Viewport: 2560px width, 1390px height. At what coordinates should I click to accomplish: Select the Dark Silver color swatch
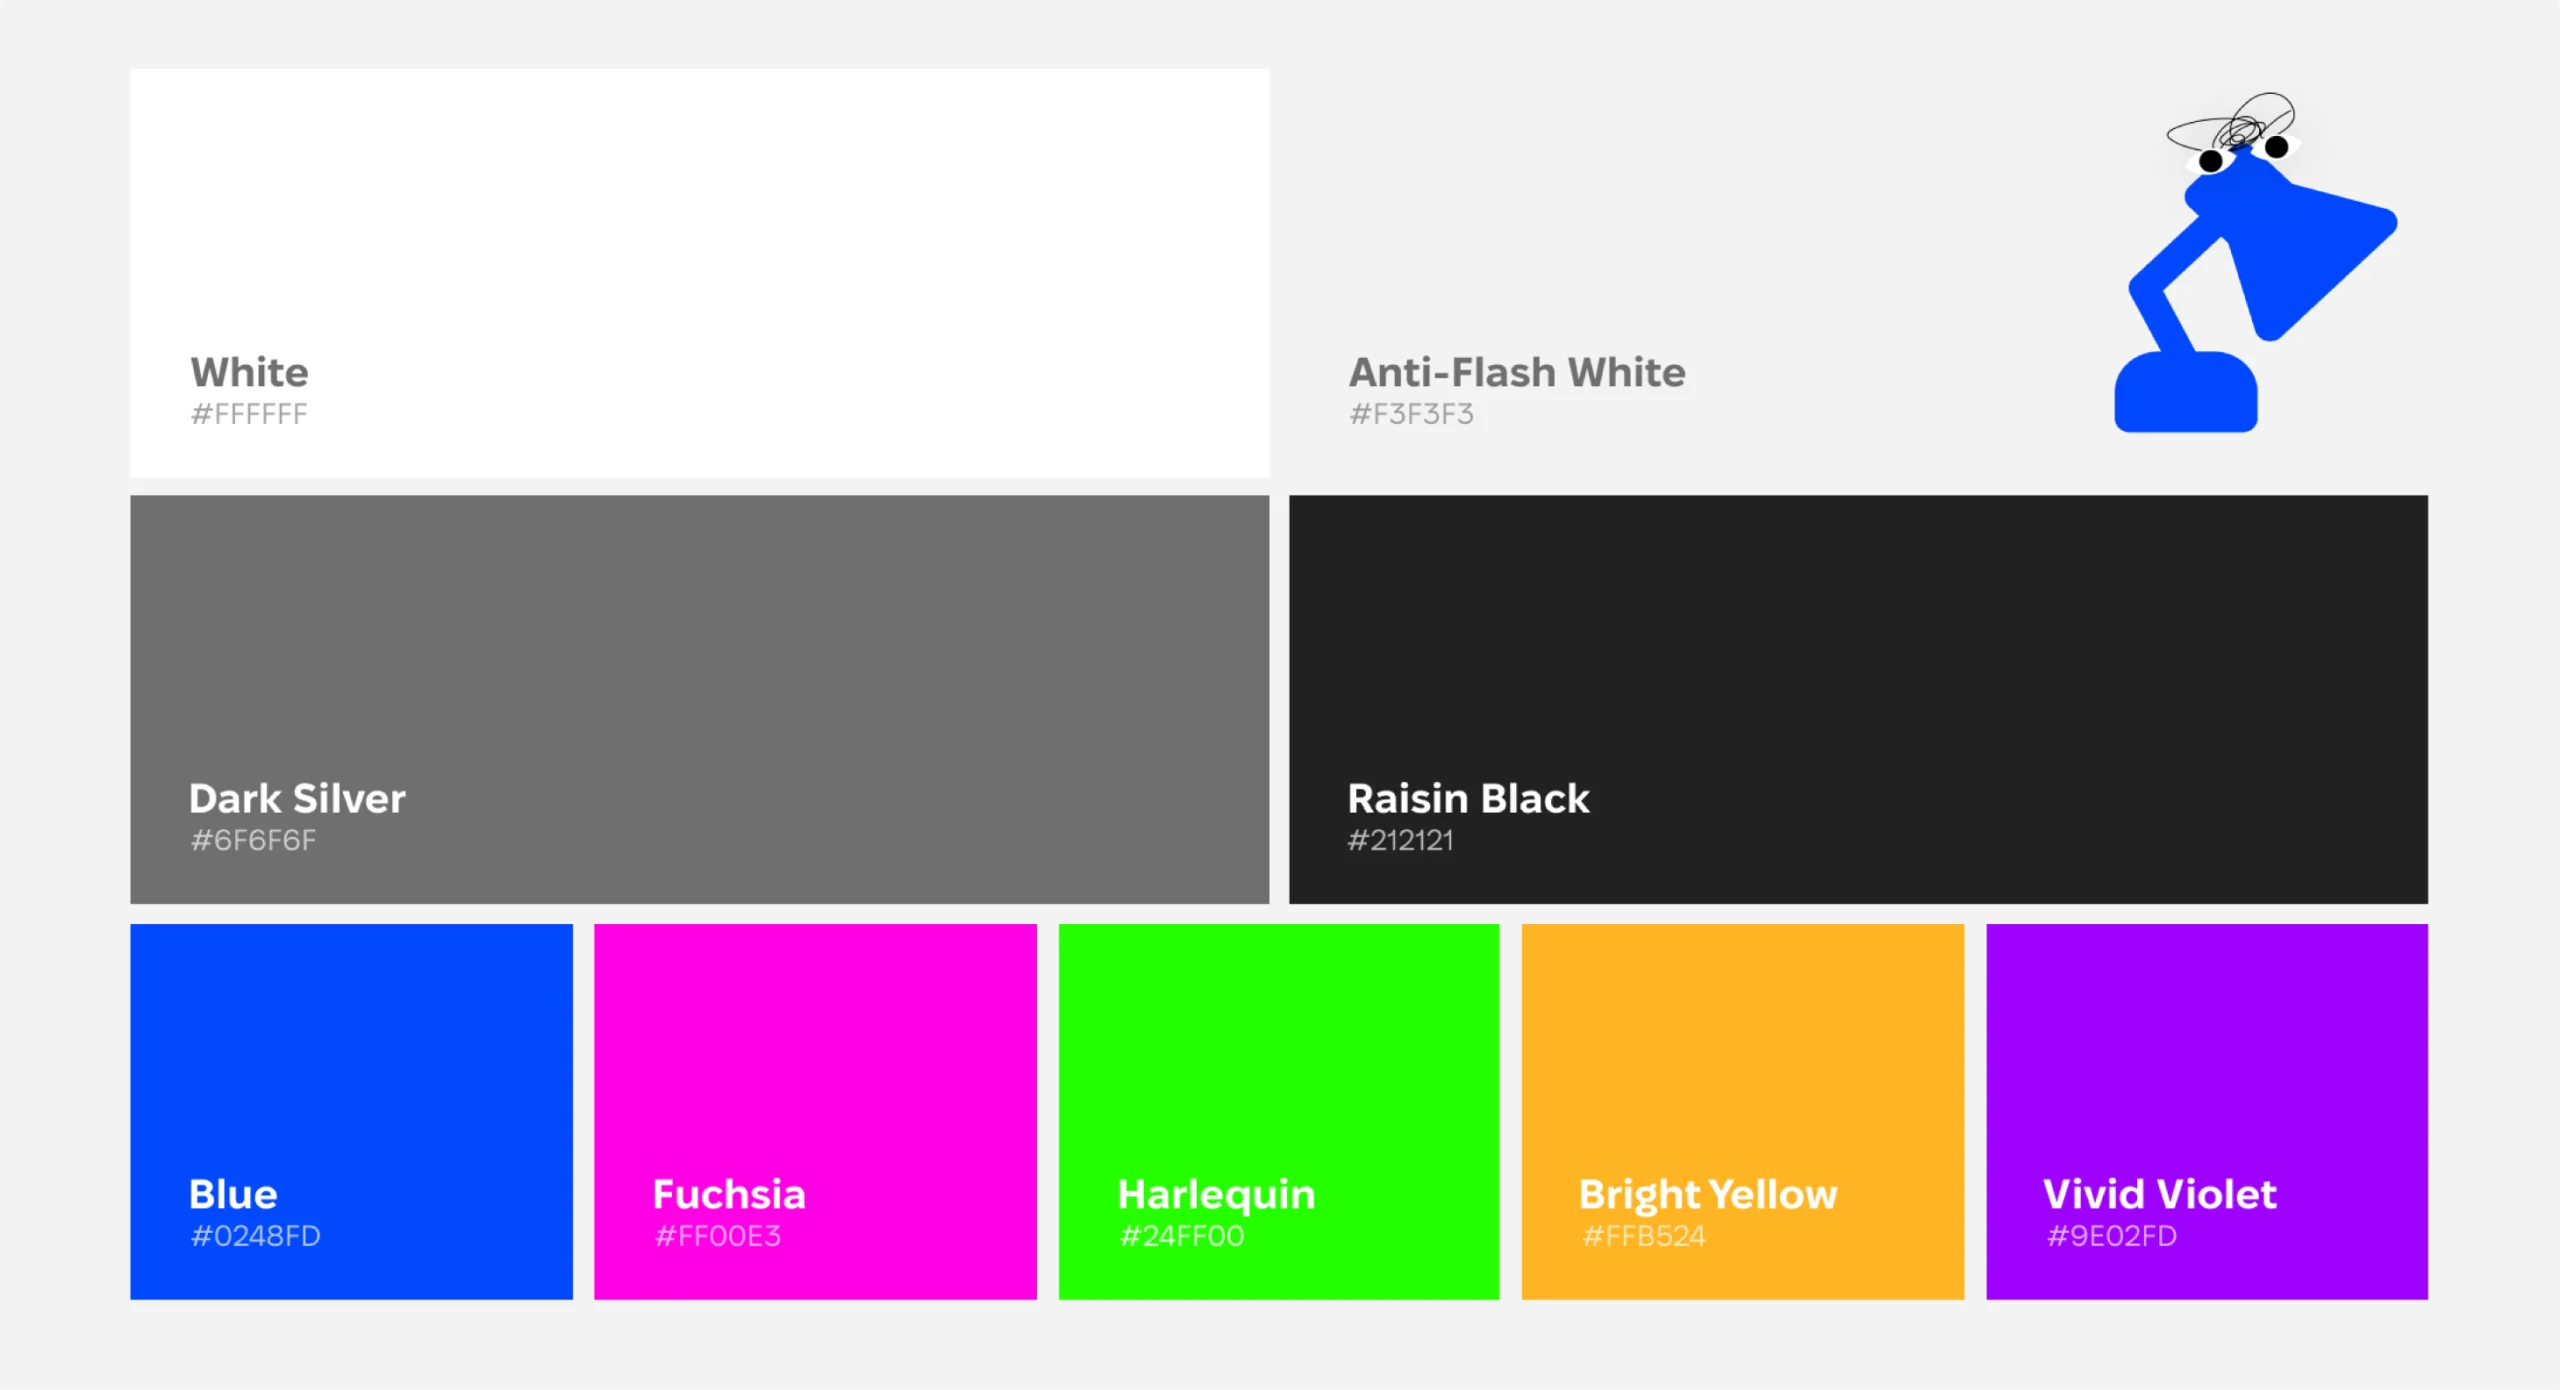coord(699,699)
